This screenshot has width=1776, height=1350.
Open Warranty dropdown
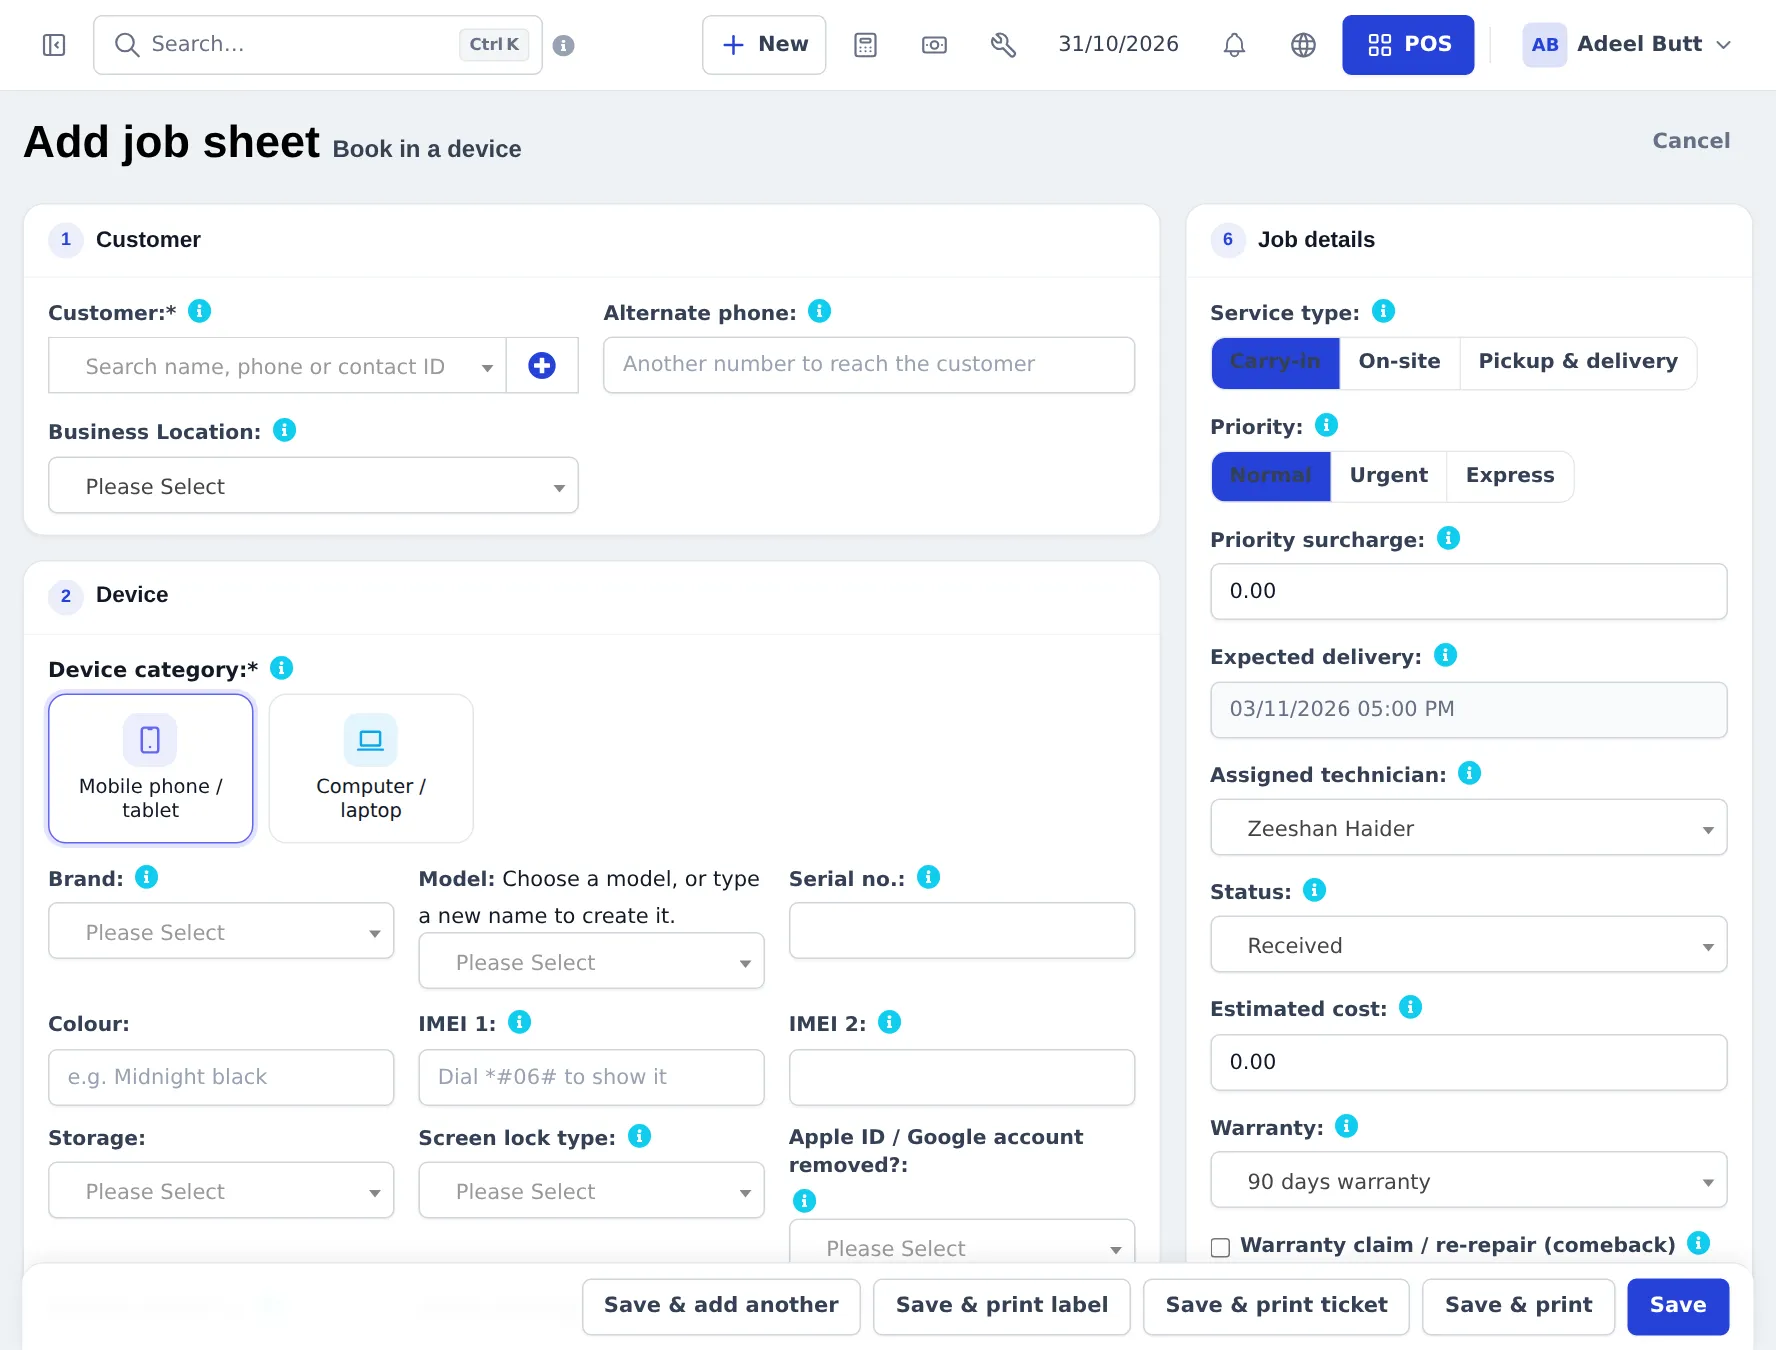coord(1469,1181)
